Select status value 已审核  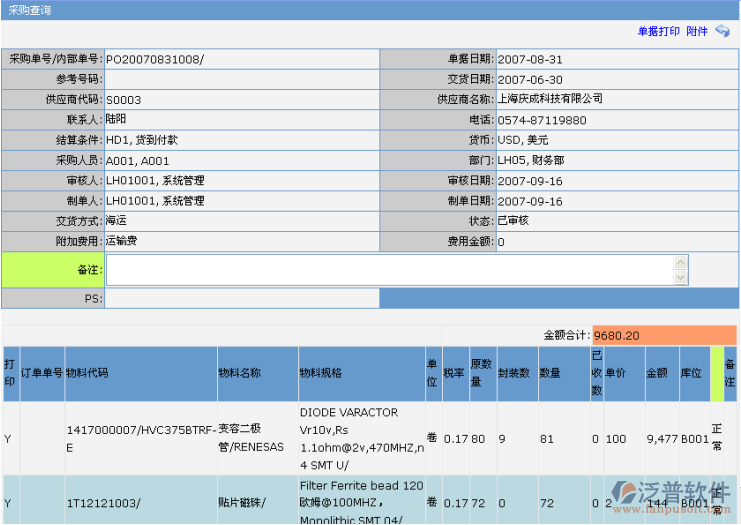pos(513,221)
